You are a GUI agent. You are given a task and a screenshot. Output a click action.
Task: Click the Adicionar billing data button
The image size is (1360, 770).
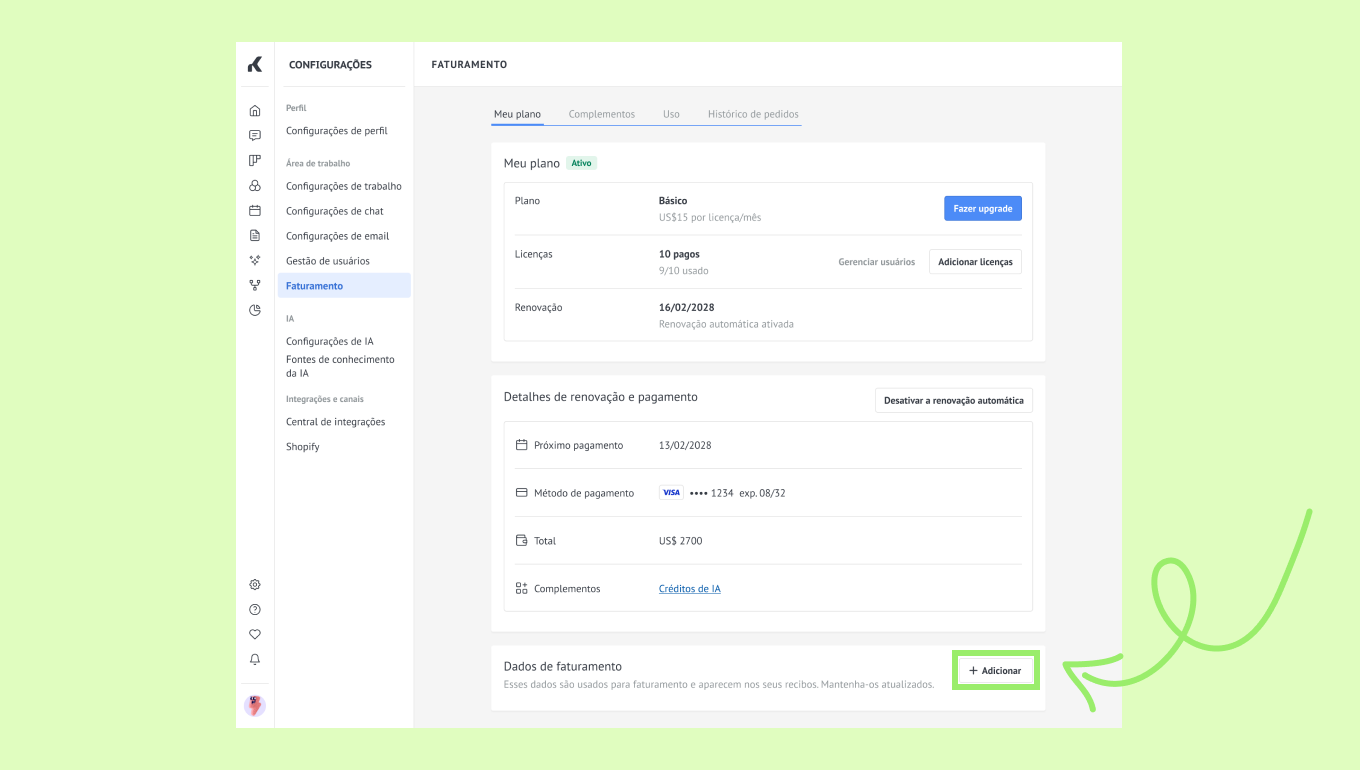click(x=995, y=671)
